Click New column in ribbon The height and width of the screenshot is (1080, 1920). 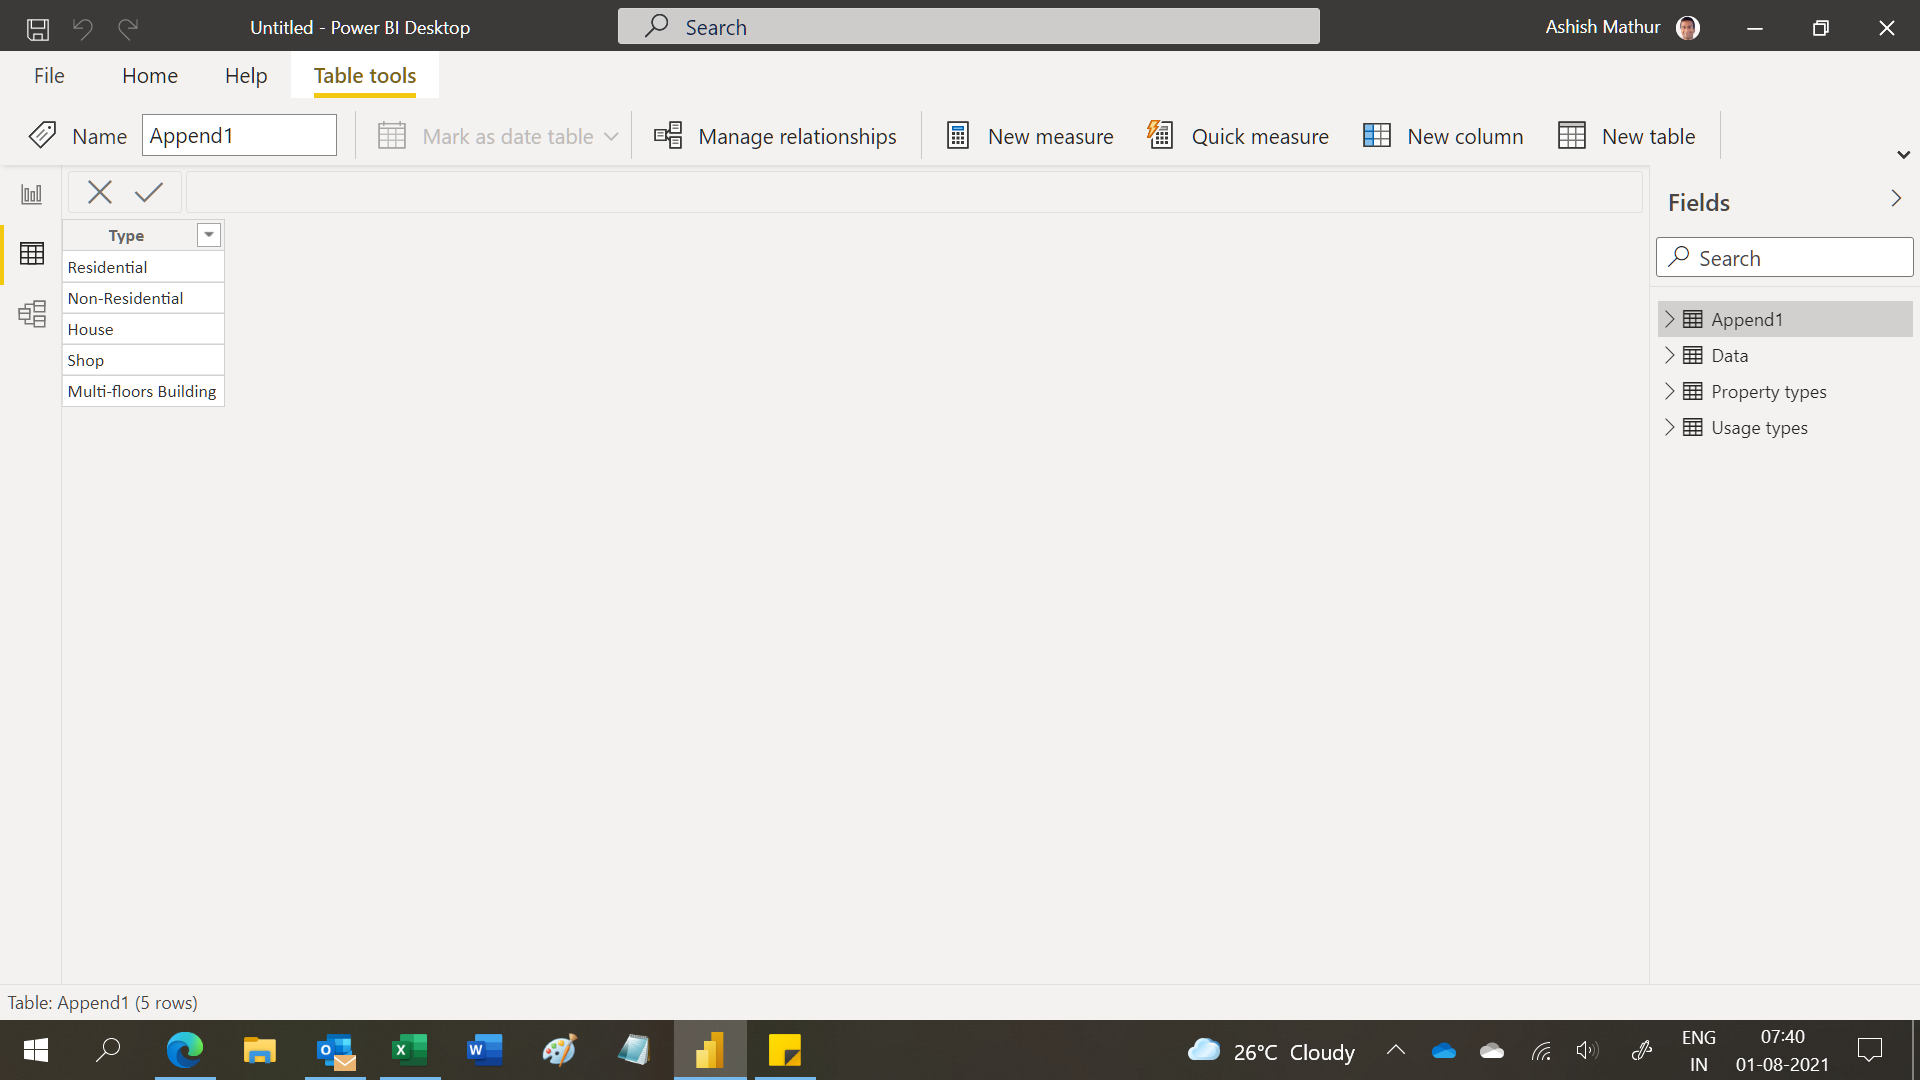coord(1443,136)
